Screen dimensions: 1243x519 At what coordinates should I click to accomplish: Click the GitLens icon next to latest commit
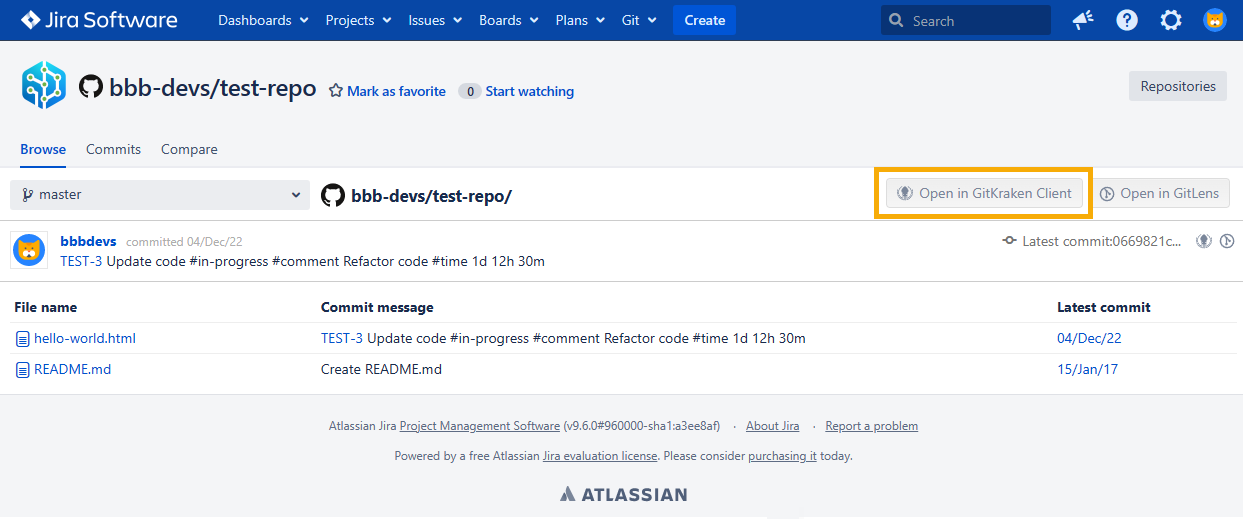pos(1227,241)
